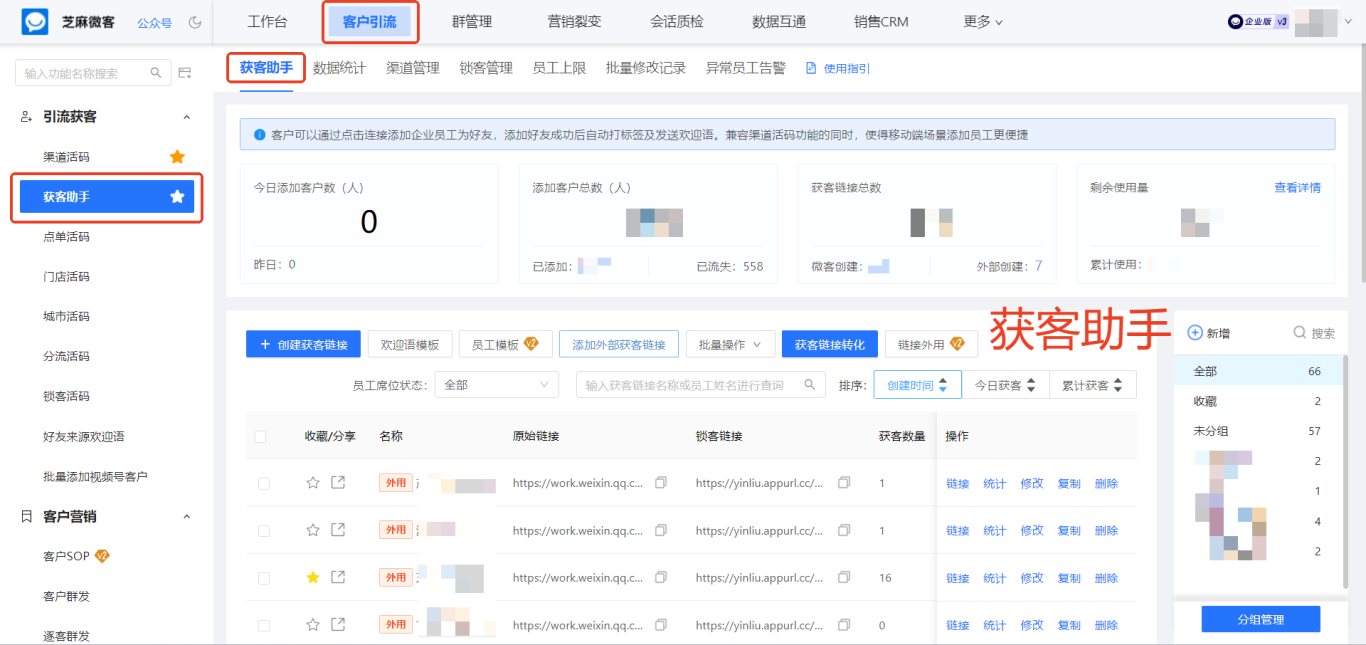Click the 输入功能名称搜索 input field
Image resolution: width=1366 pixels, height=645 pixels.
(92, 73)
